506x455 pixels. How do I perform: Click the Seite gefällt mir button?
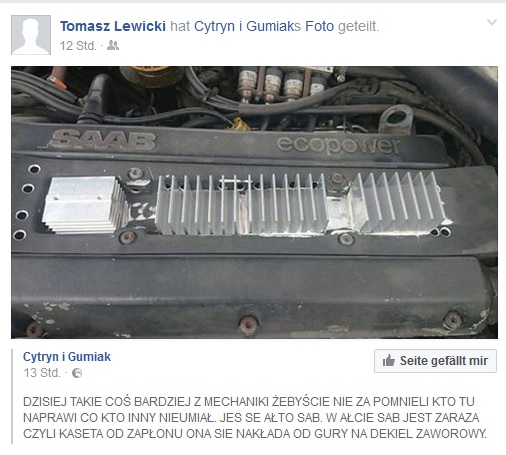tap(435, 361)
